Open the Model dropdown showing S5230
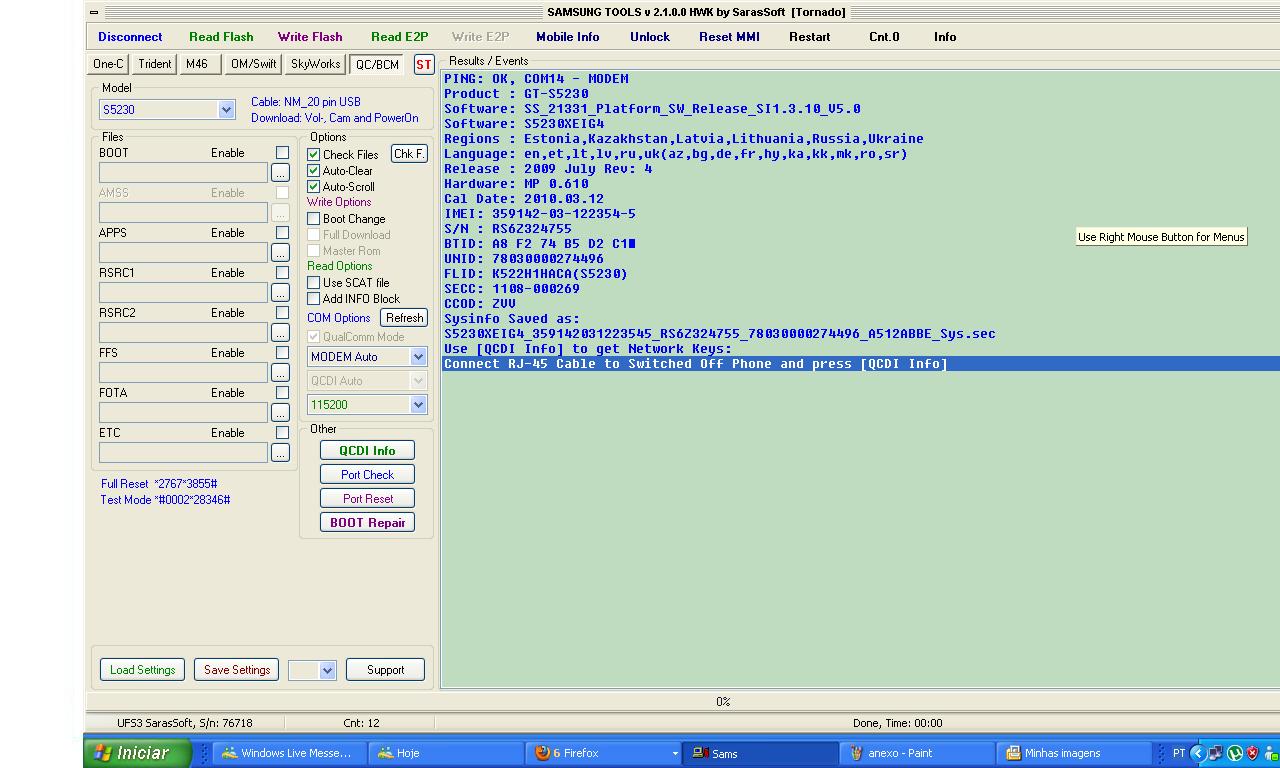The height and width of the screenshot is (768, 1280). pos(226,110)
